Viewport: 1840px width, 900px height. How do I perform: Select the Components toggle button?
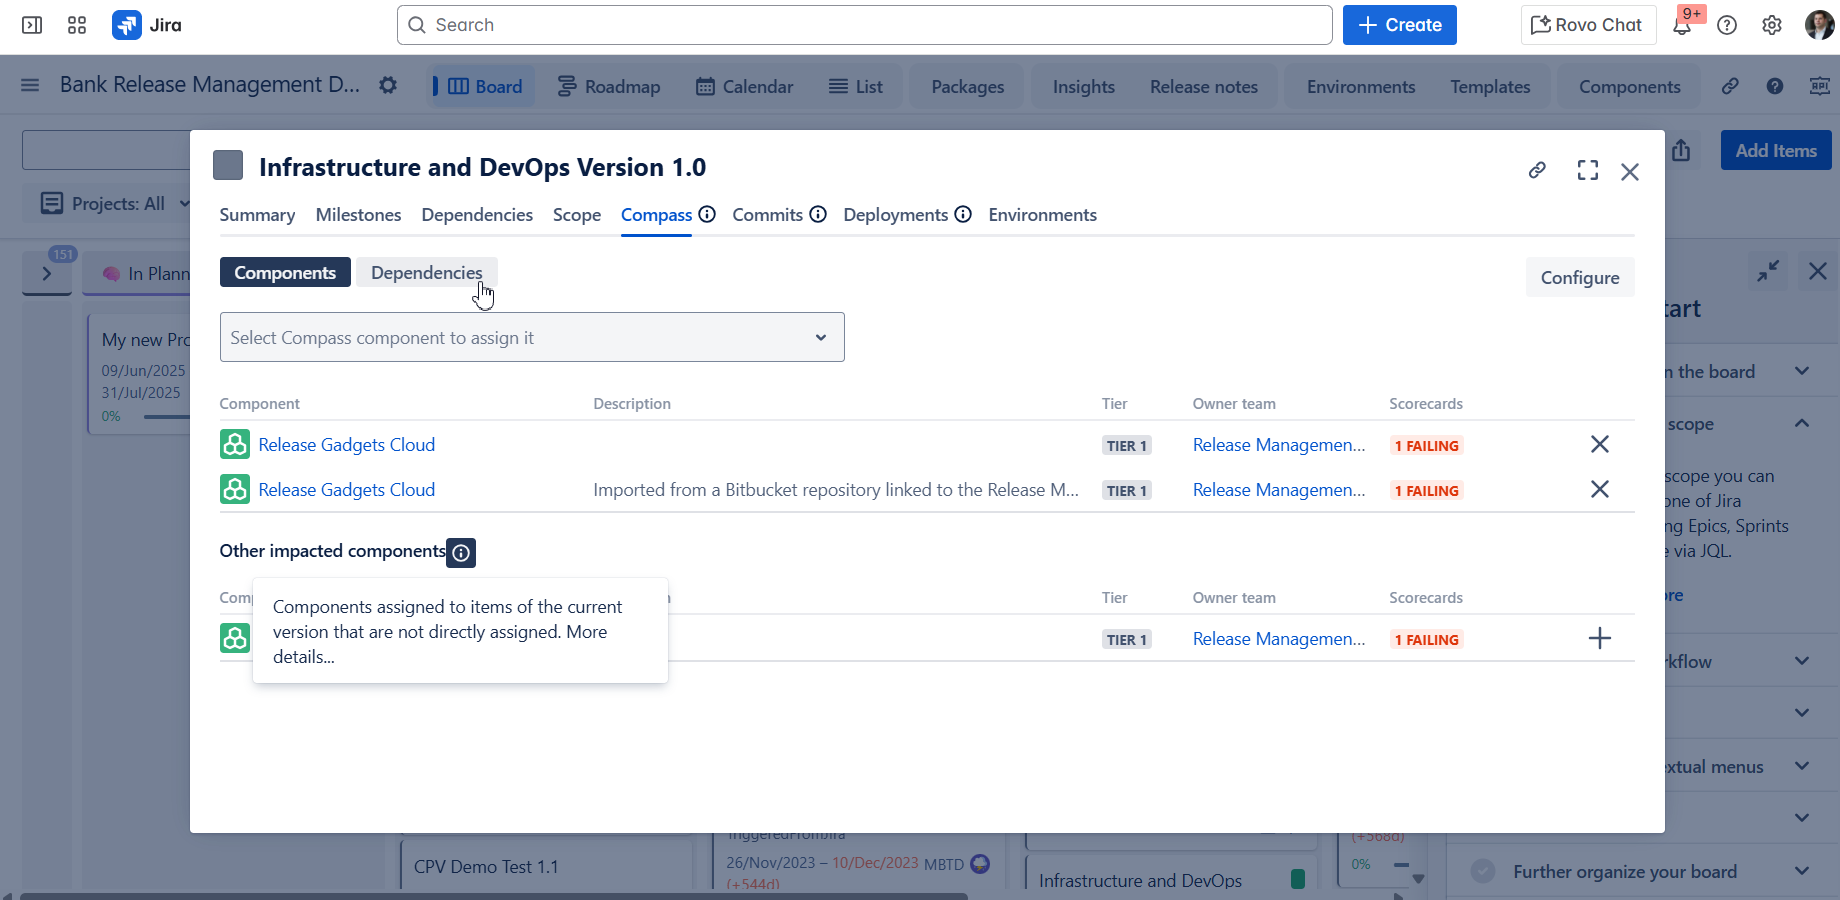tap(285, 273)
